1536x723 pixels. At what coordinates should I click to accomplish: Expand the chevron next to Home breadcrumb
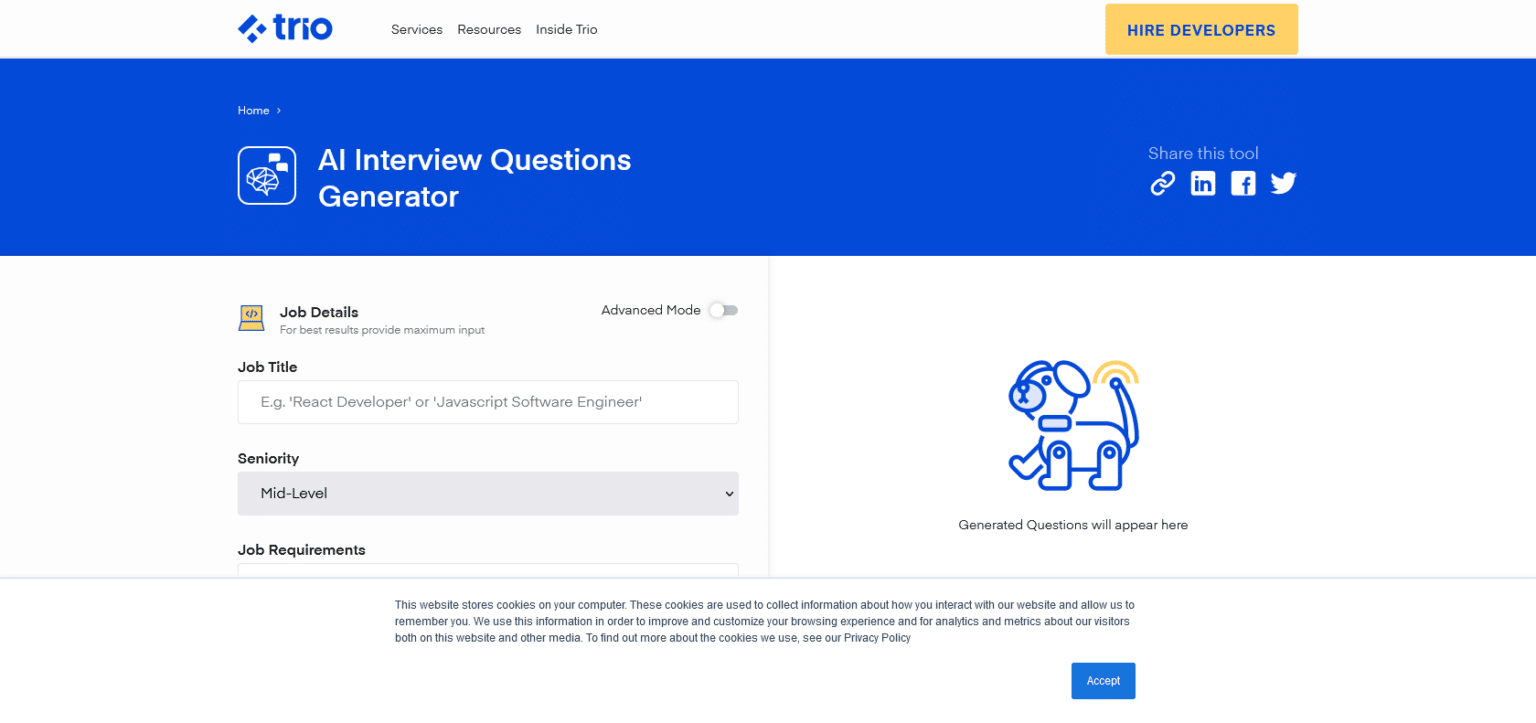[277, 110]
